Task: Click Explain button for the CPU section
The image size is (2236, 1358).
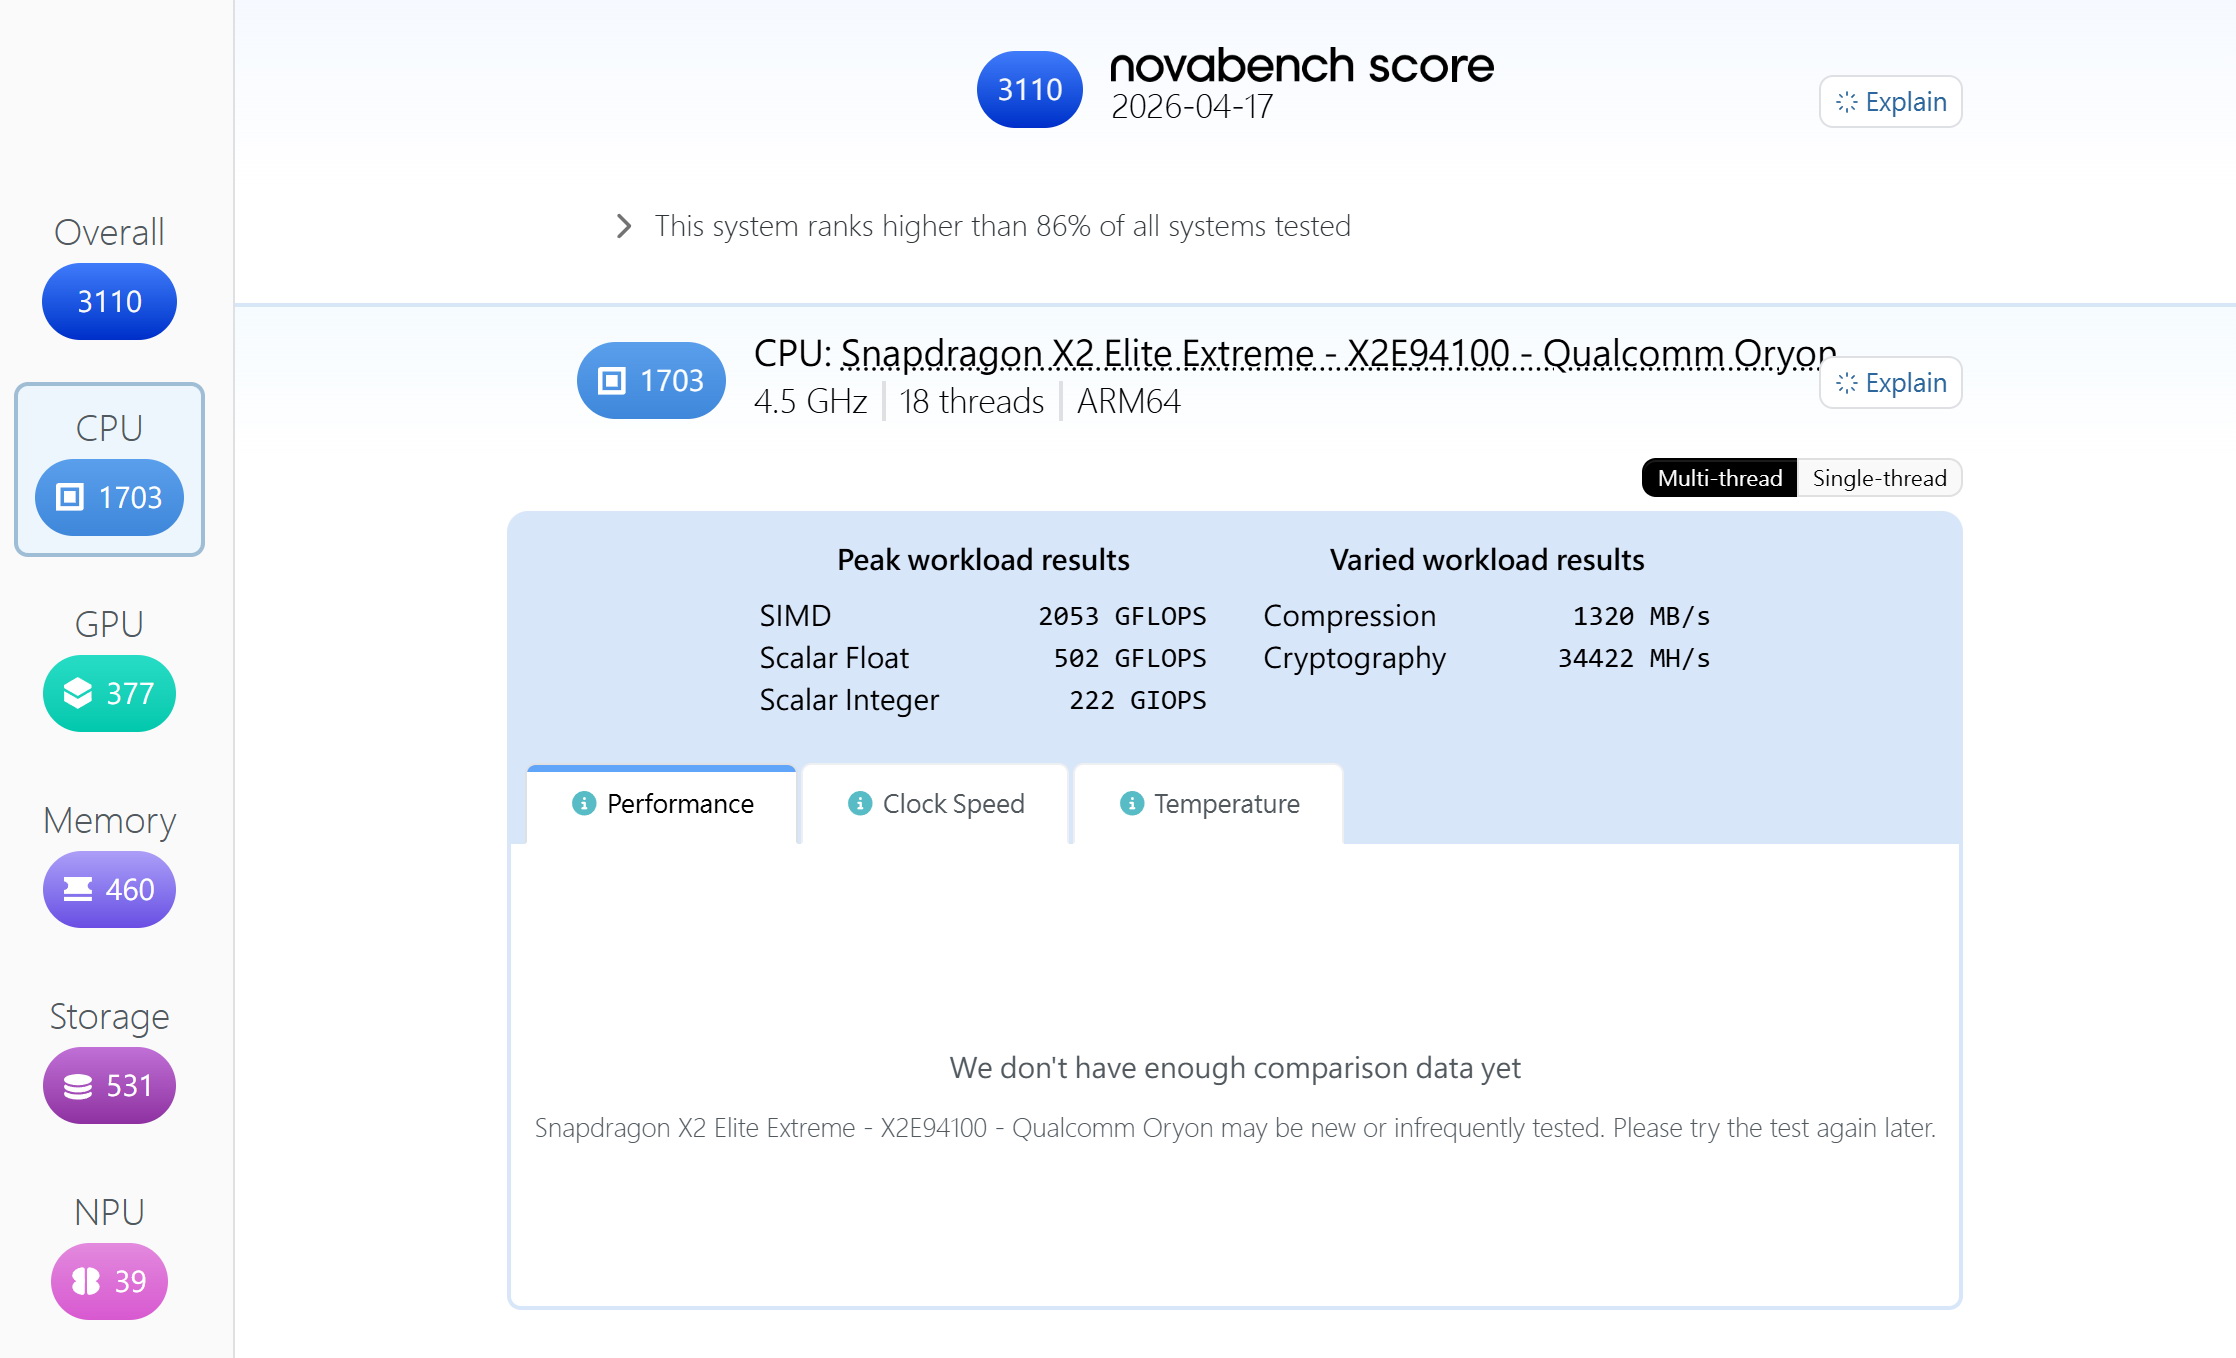Action: [x=1890, y=383]
